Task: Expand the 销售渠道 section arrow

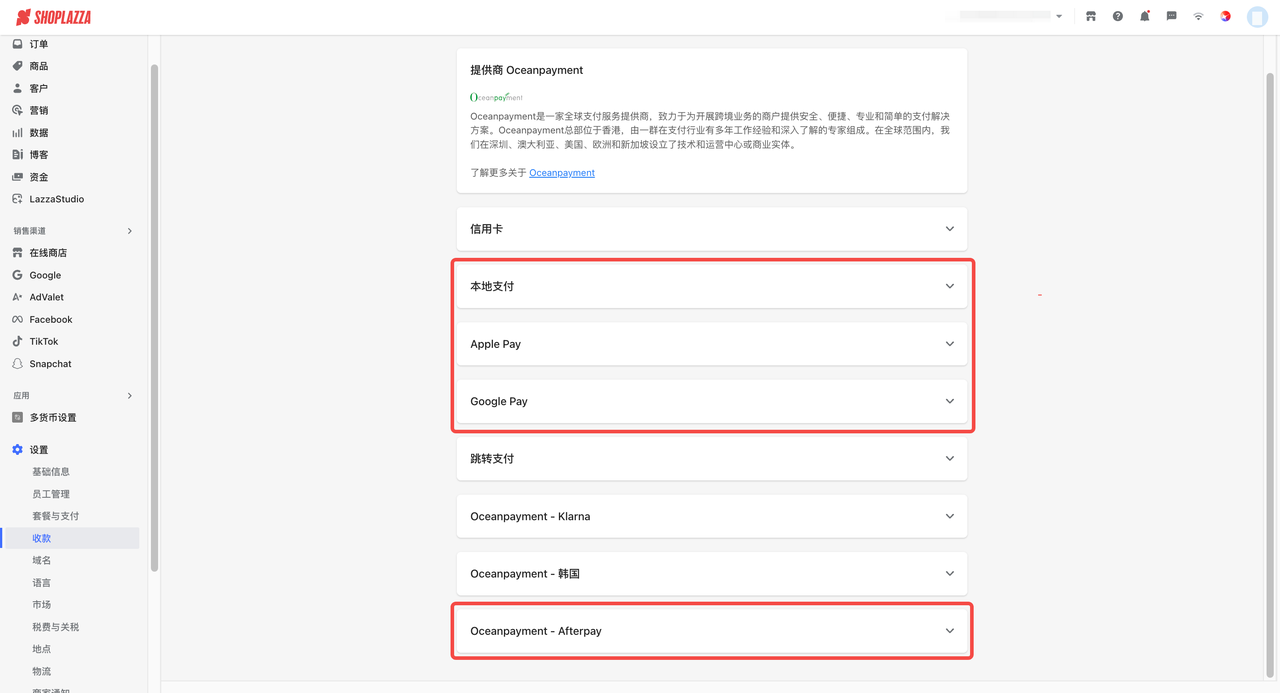Action: [x=130, y=231]
